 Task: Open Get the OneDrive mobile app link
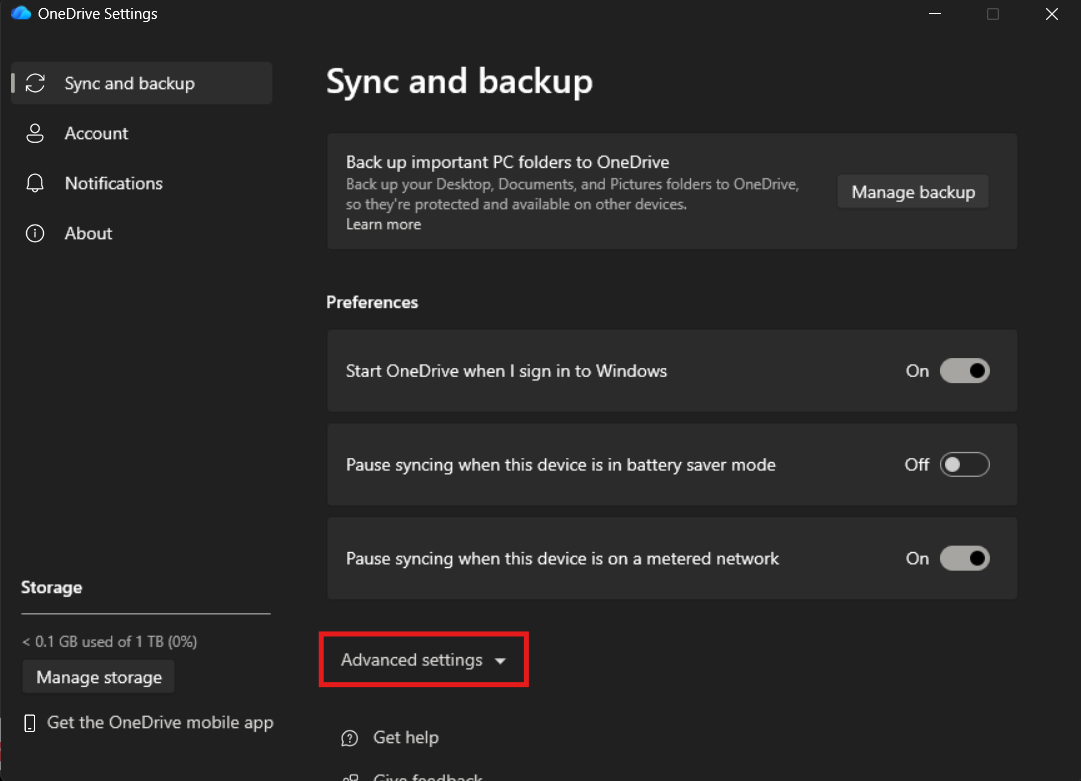pos(160,722)
